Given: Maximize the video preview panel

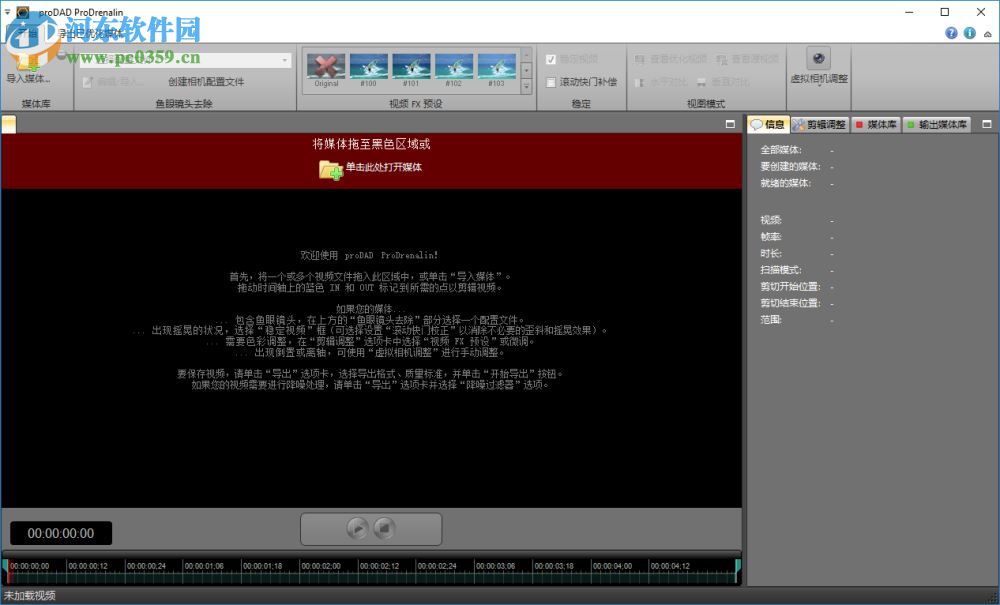Looking at the screenshot, I should pyautogui.click(x=730, y=124).
